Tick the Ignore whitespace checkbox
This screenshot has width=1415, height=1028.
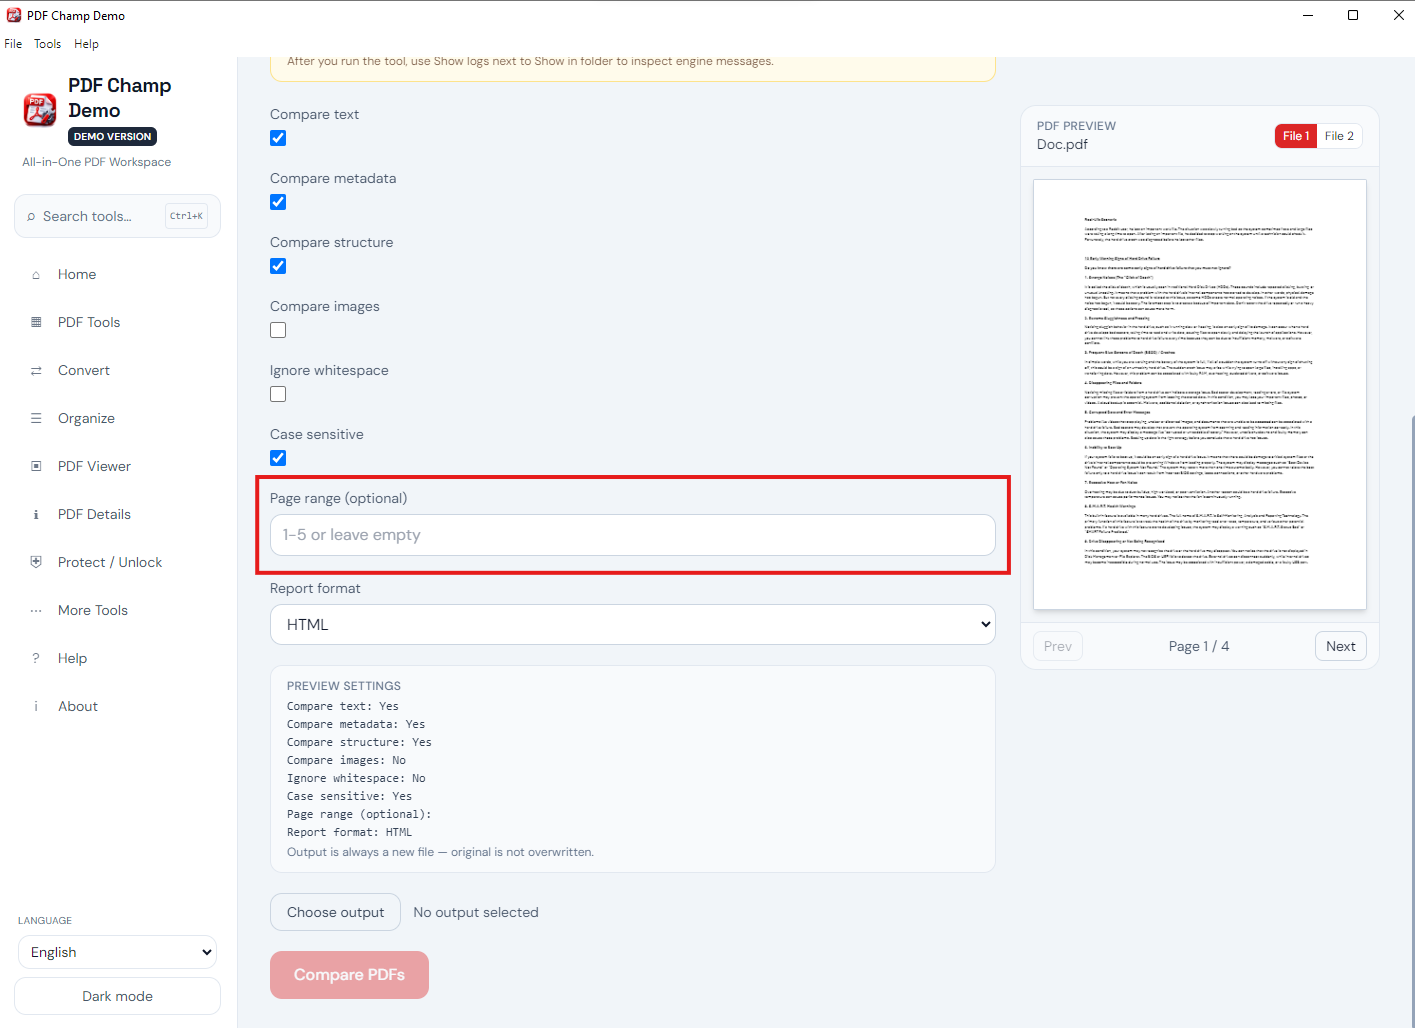pyautogui.click(x=278, y=394)
